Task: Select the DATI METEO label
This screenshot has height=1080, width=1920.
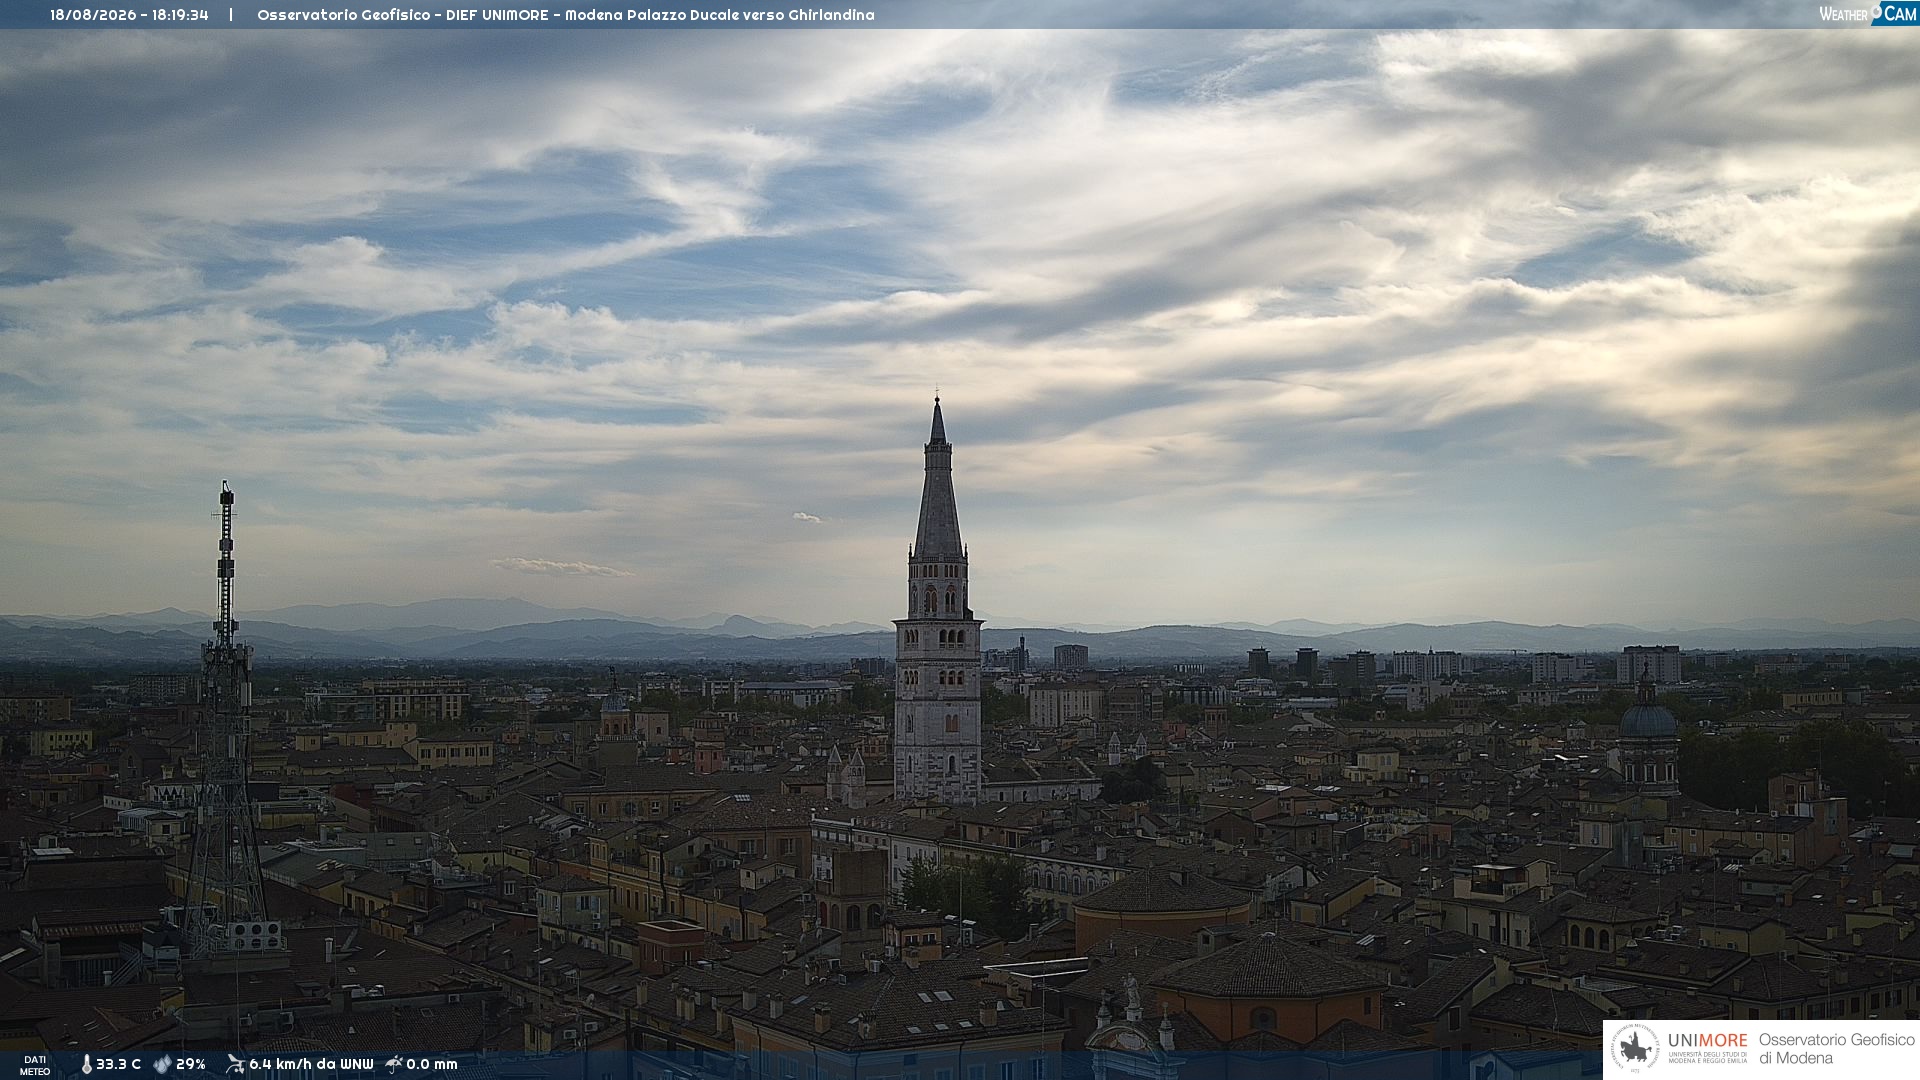Action: tap(35, 1065)
